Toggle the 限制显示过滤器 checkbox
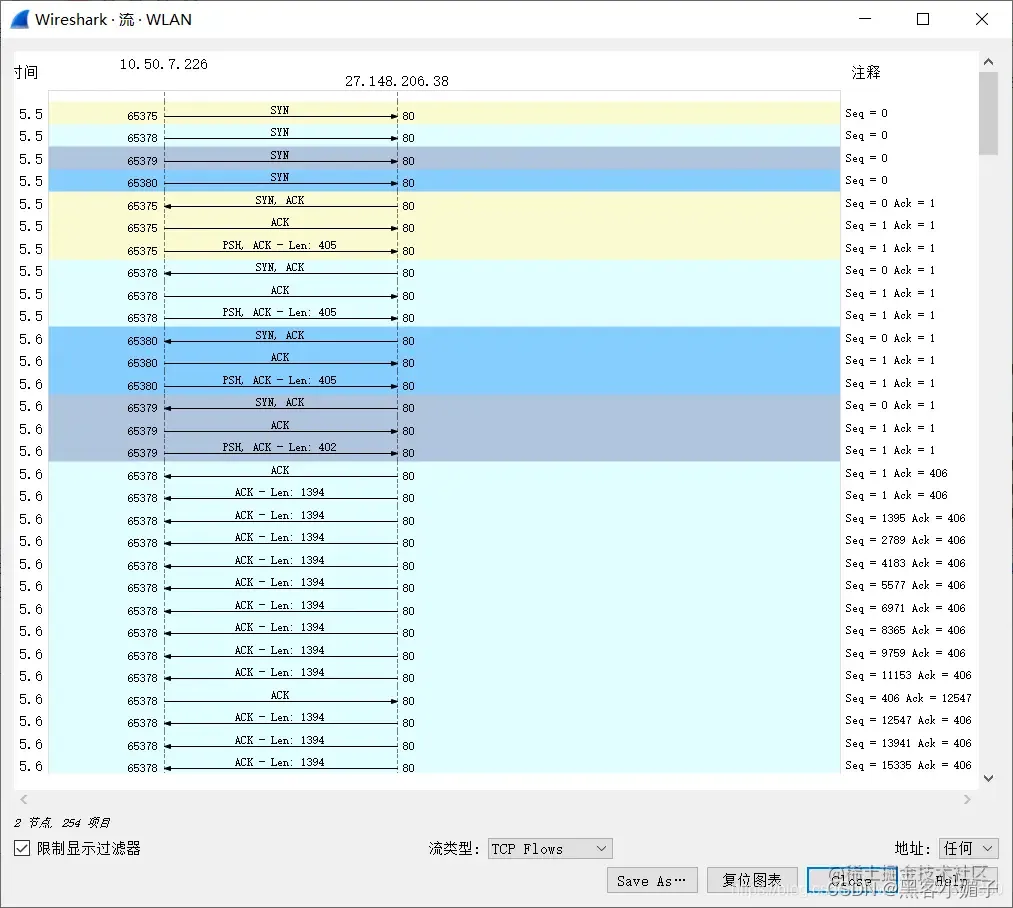Viewport: 1013px width, 908px height. pos(22,848)
